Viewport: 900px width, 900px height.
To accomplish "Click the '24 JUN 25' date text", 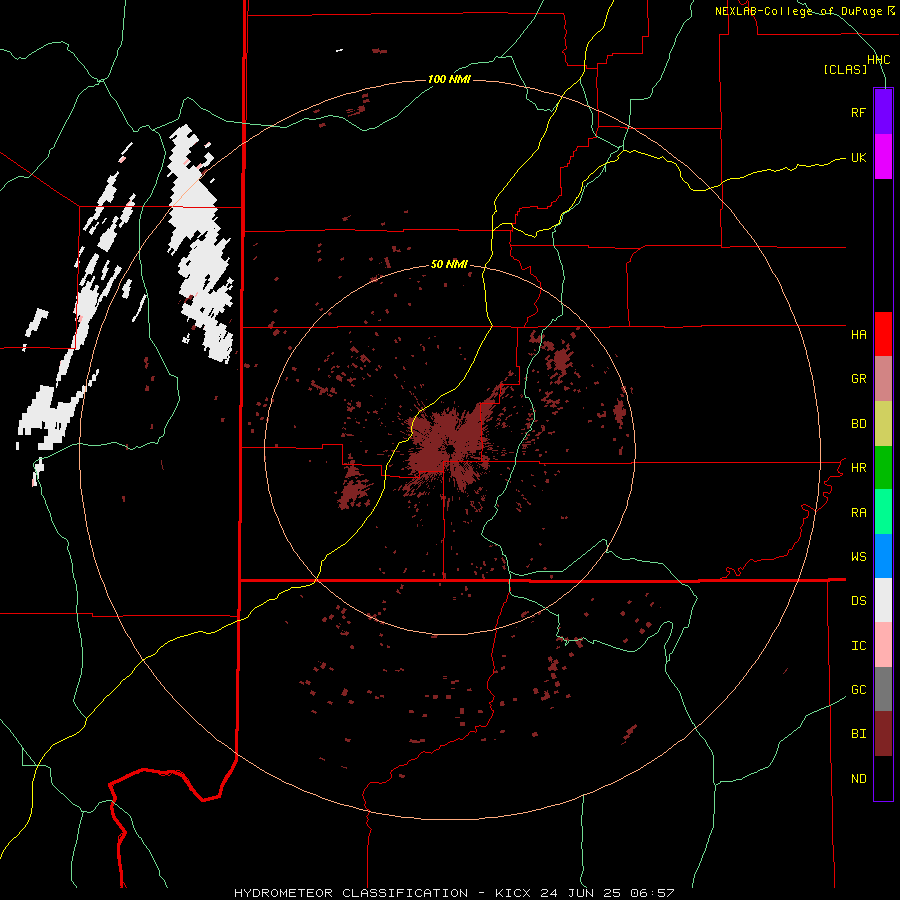I will pos(580,893).
